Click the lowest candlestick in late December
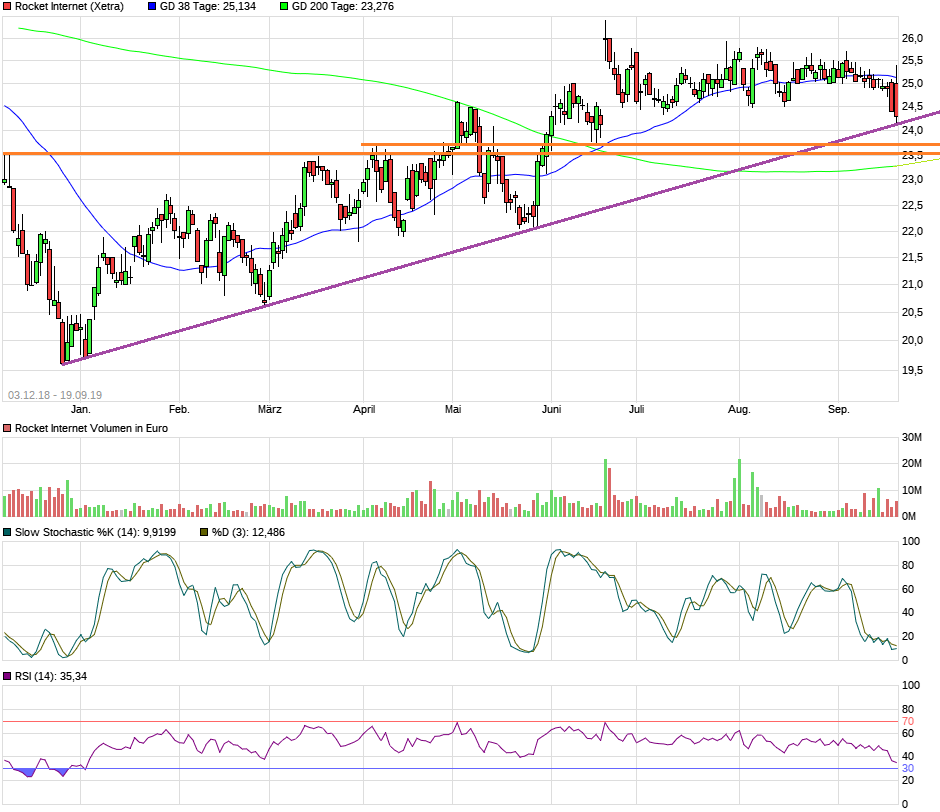This screenshot has width=940, height=812. [62, 342]
